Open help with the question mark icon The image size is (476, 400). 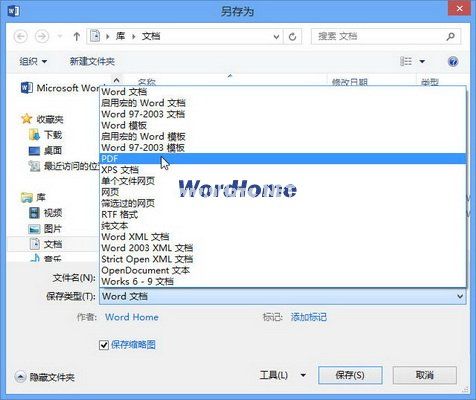[453, 62]
